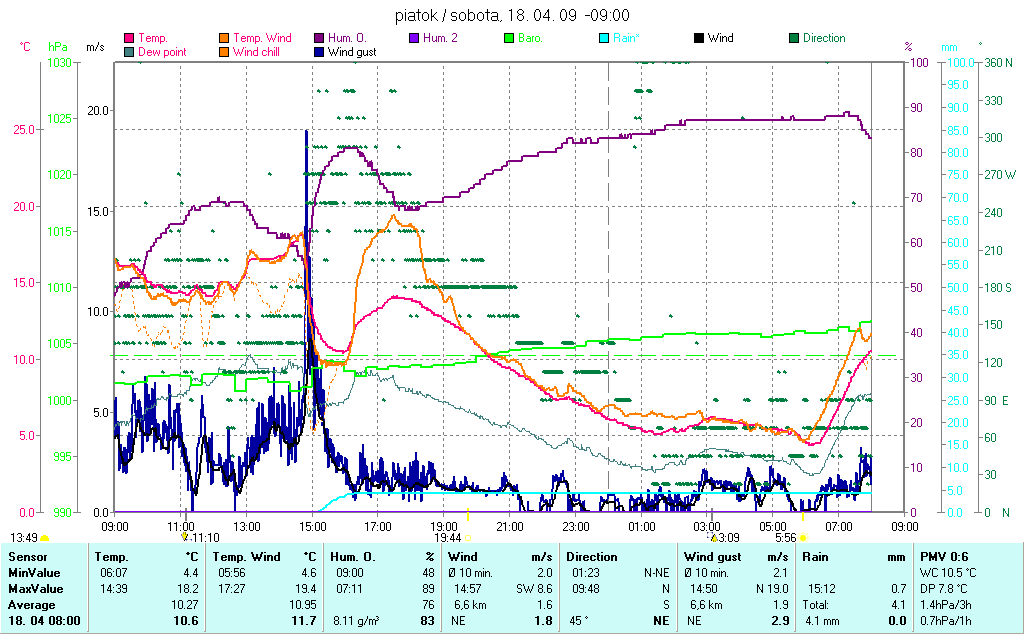Click the 'N-NE' direction value

(657, 573)
